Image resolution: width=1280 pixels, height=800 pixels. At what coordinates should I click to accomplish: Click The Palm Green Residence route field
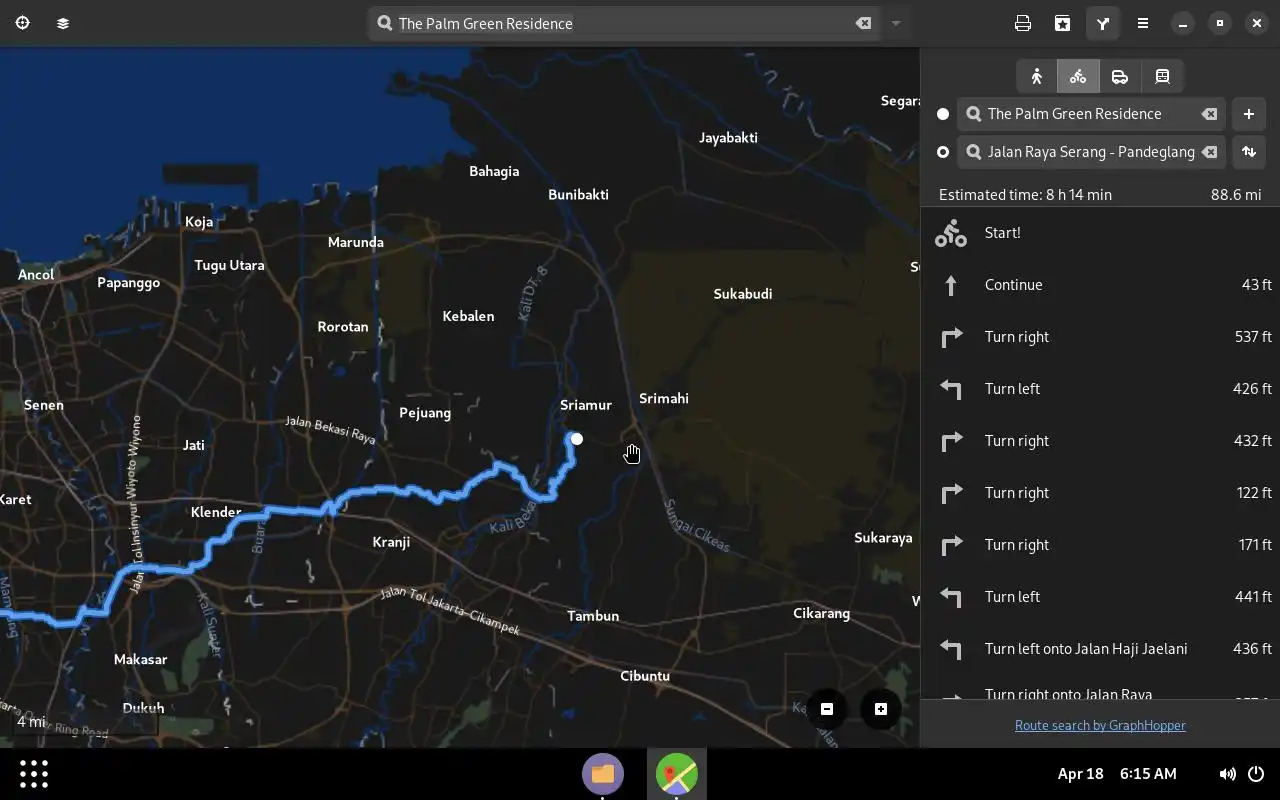1091,114
